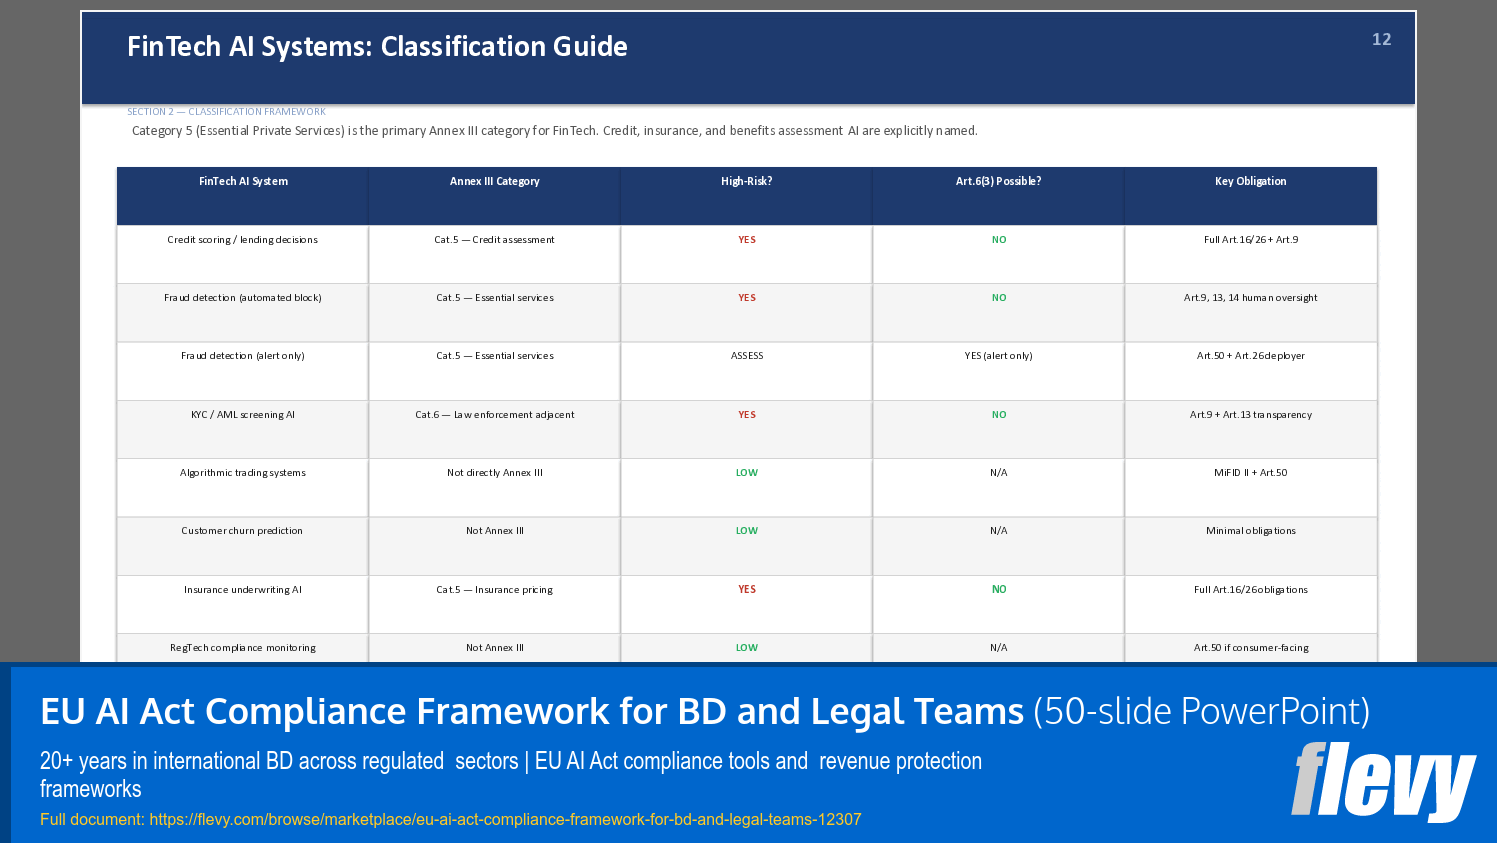Screen dimensions: 1497x843
Task: Select 'RegTech compliance monitoring' cell
Action: click(x=243, y=648)
